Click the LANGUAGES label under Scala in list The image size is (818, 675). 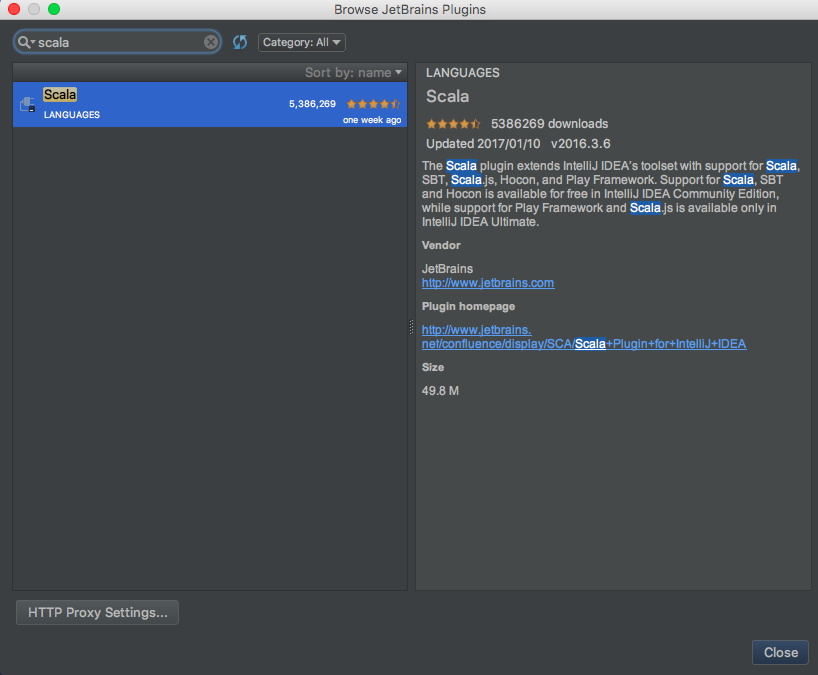pyautogui.click(x=71, y=115)
